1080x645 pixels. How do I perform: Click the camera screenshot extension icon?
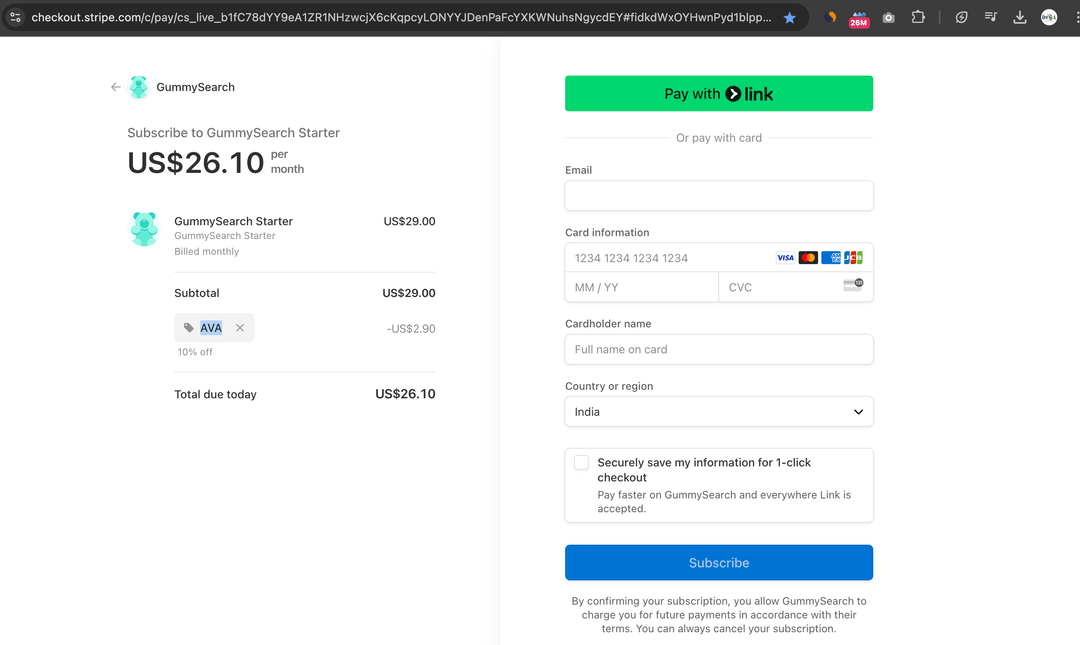888,17
